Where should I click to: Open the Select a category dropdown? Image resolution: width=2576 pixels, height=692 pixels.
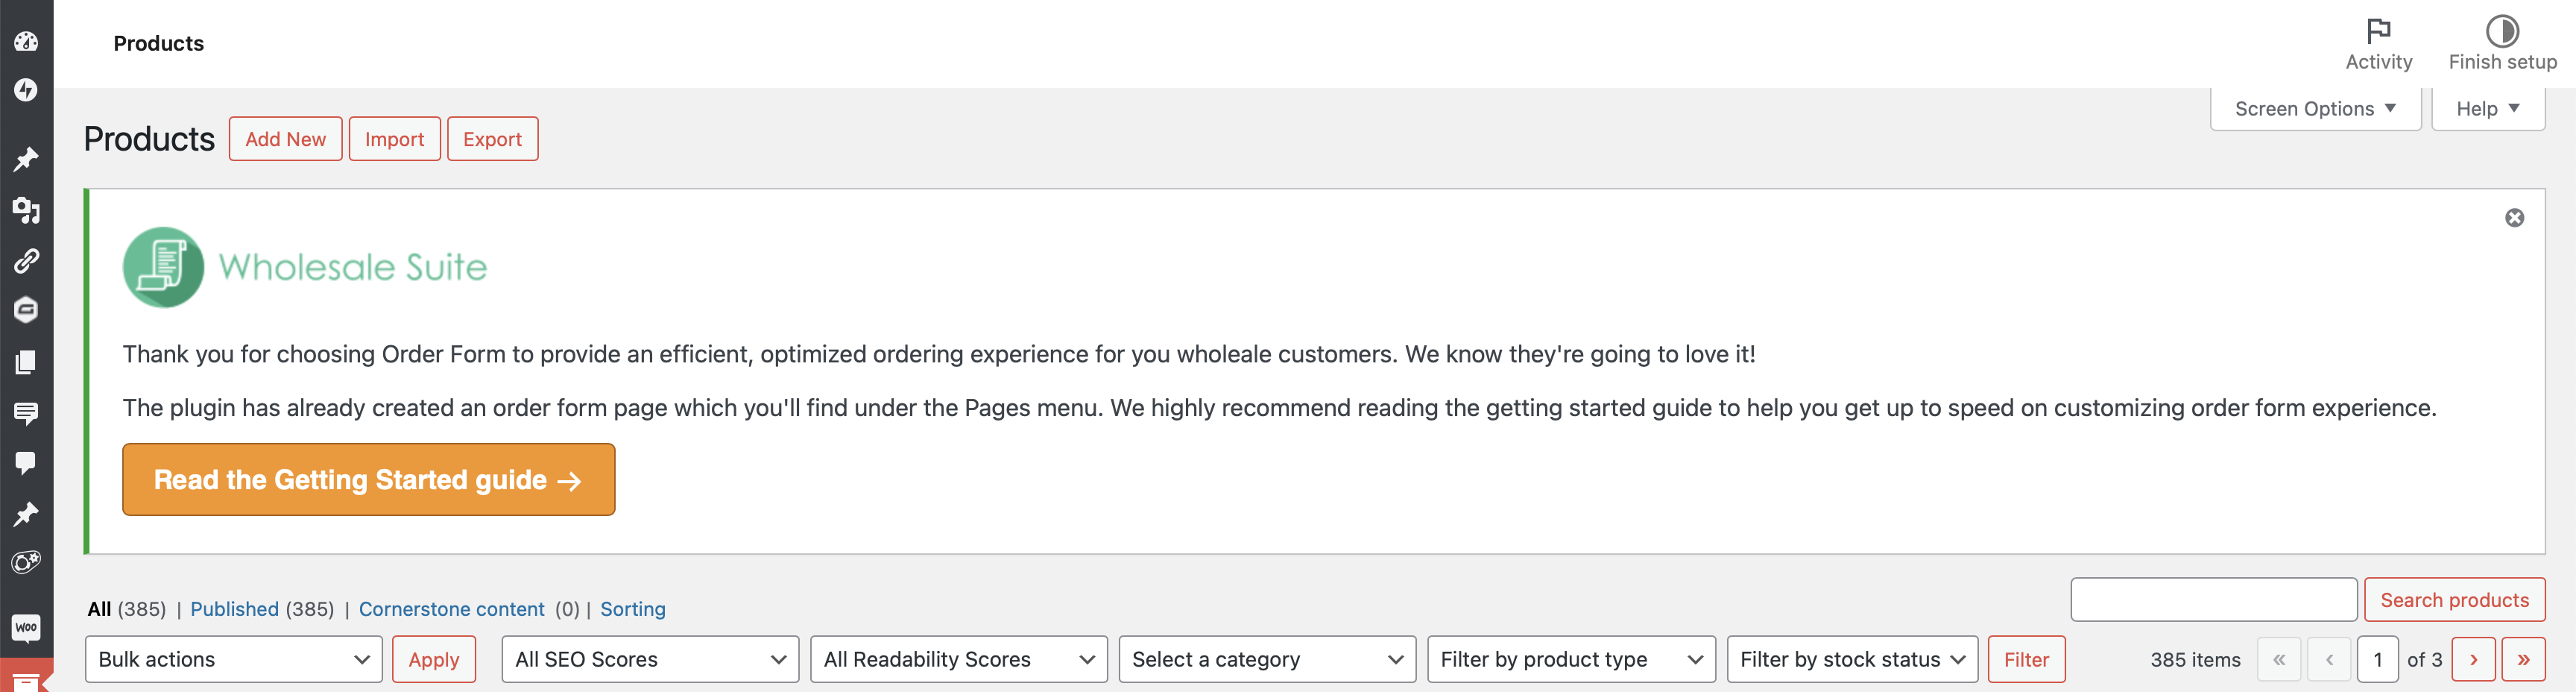[x=1266, y=659]
